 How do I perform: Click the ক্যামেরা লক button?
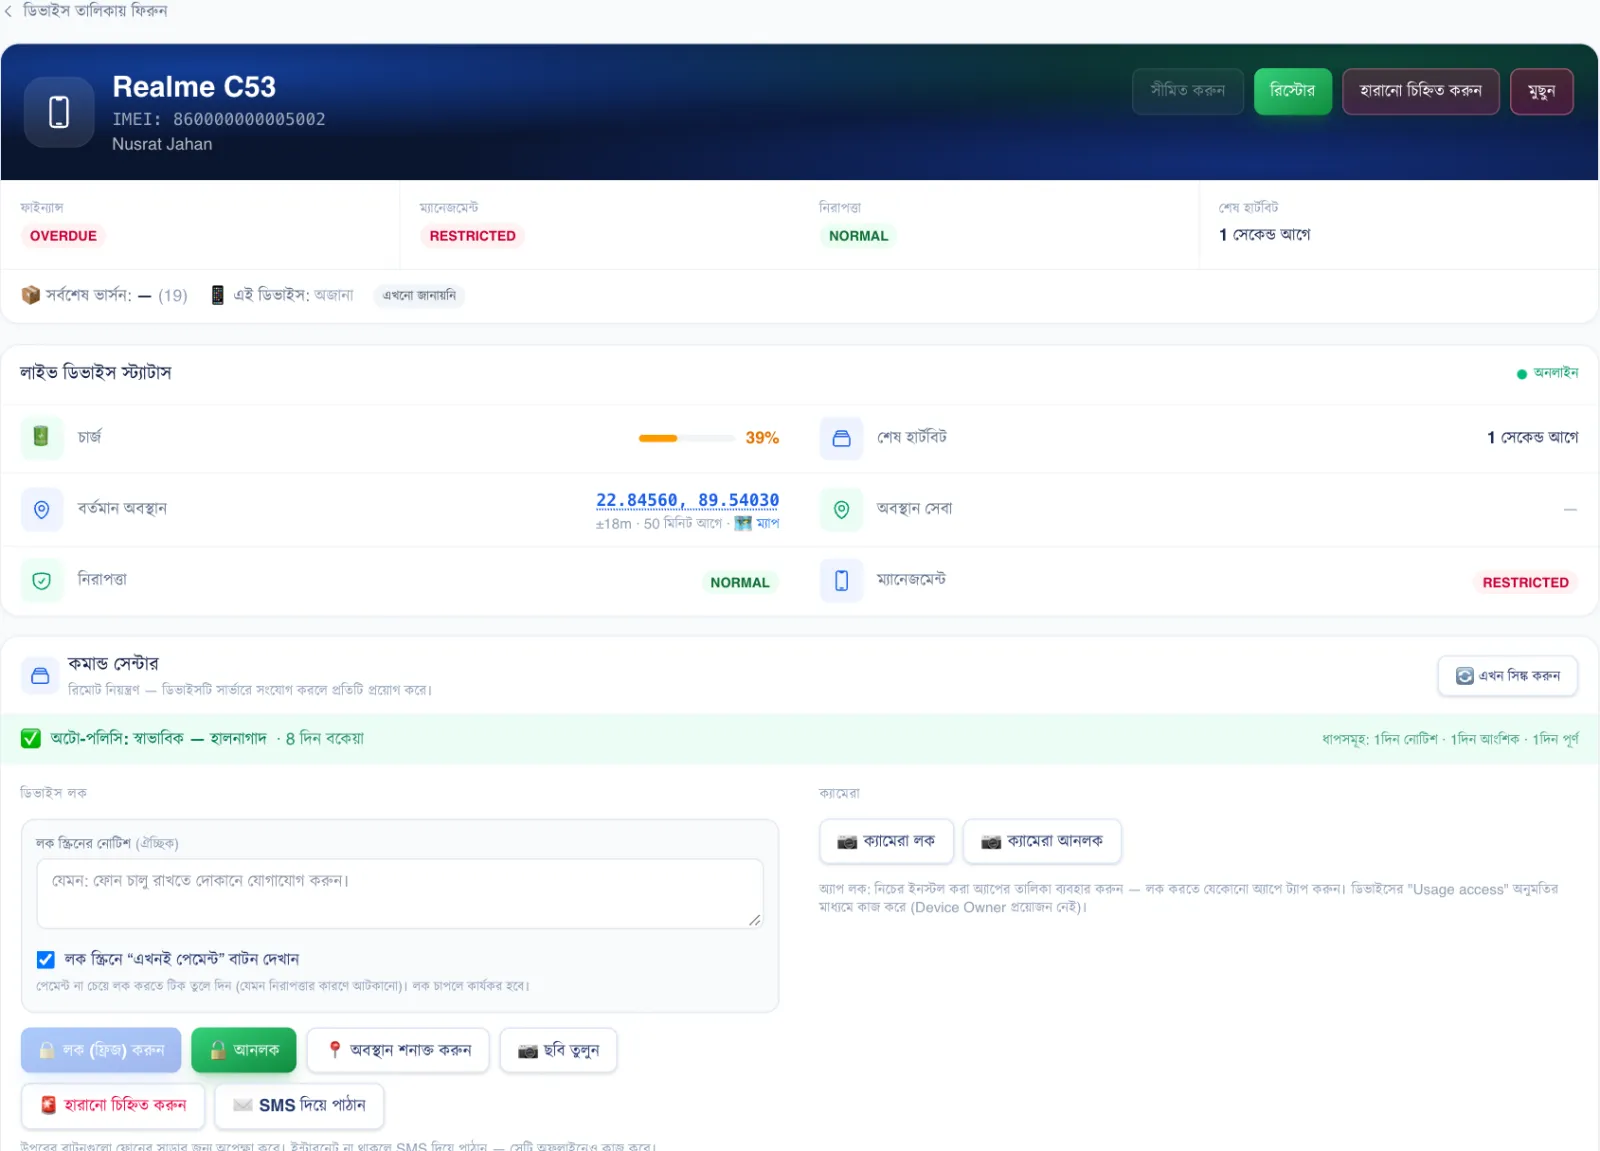coord(886,841)
